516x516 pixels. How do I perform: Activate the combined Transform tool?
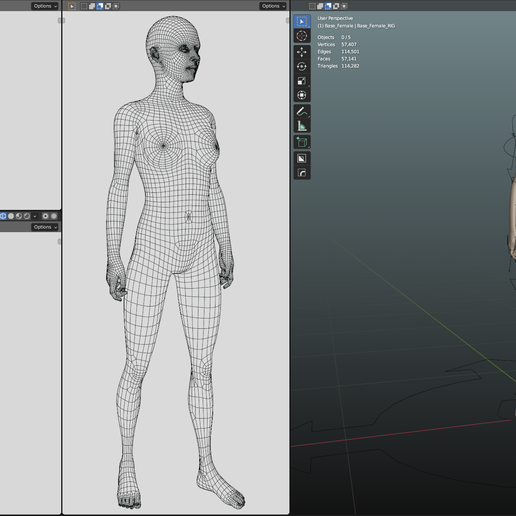coord(302,95)
